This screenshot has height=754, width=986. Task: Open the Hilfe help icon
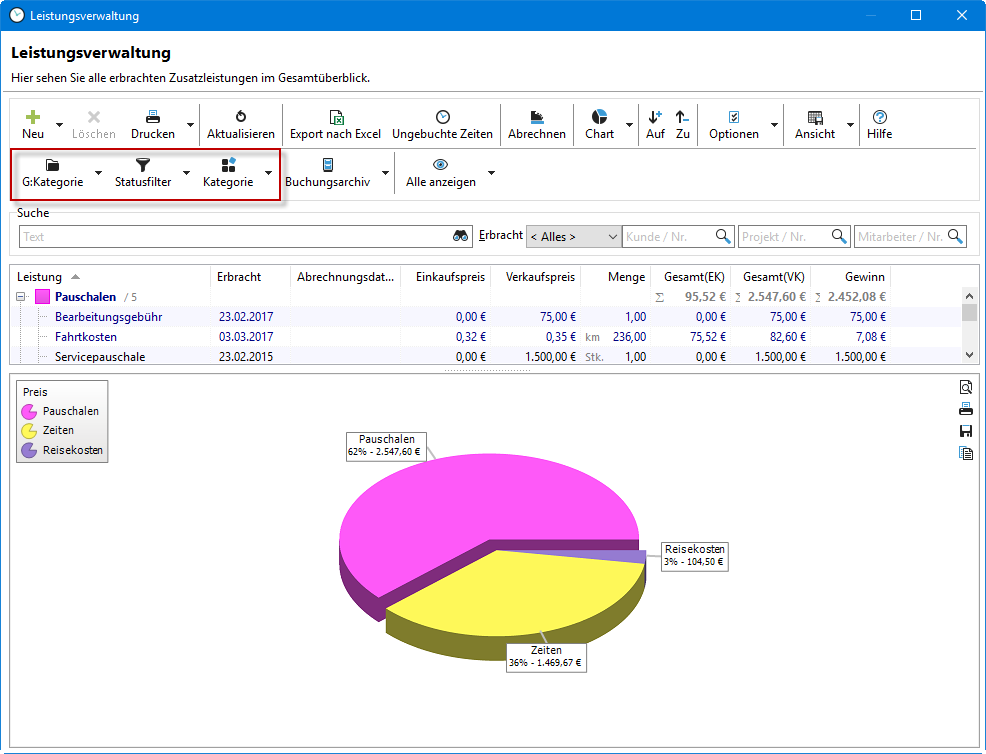[880, 117]
